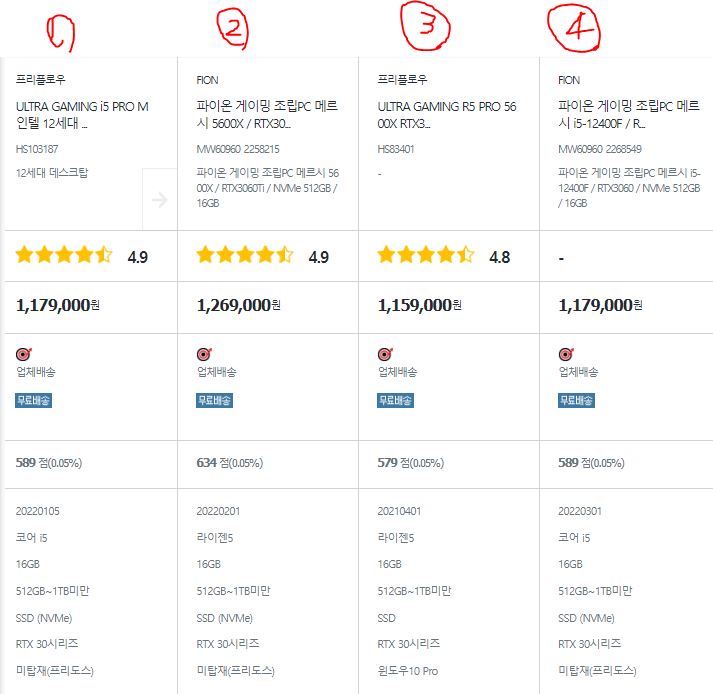This screenshot has width=713, height=694.
Task: Click the next arrow beside the first product
Action: (160, 200)
